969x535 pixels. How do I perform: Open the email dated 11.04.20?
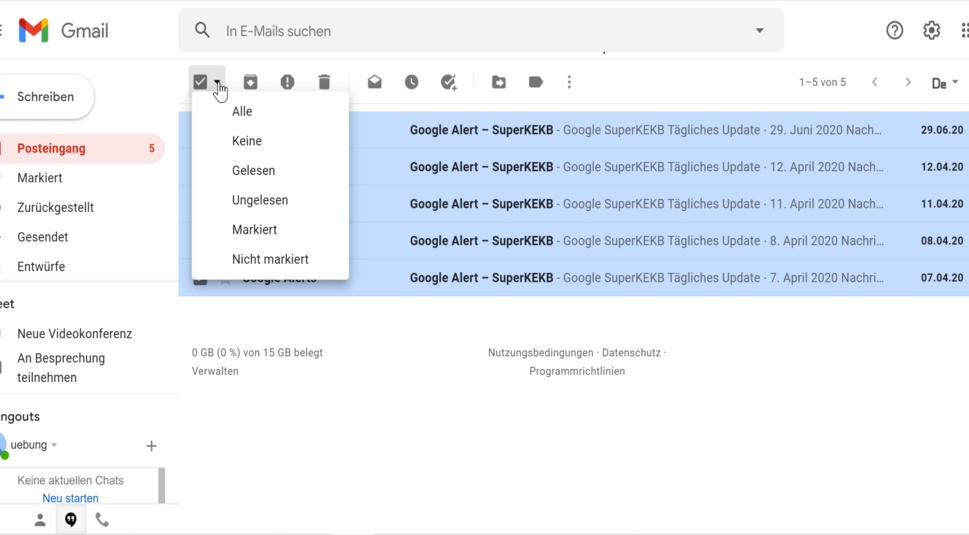coord(573,204)
